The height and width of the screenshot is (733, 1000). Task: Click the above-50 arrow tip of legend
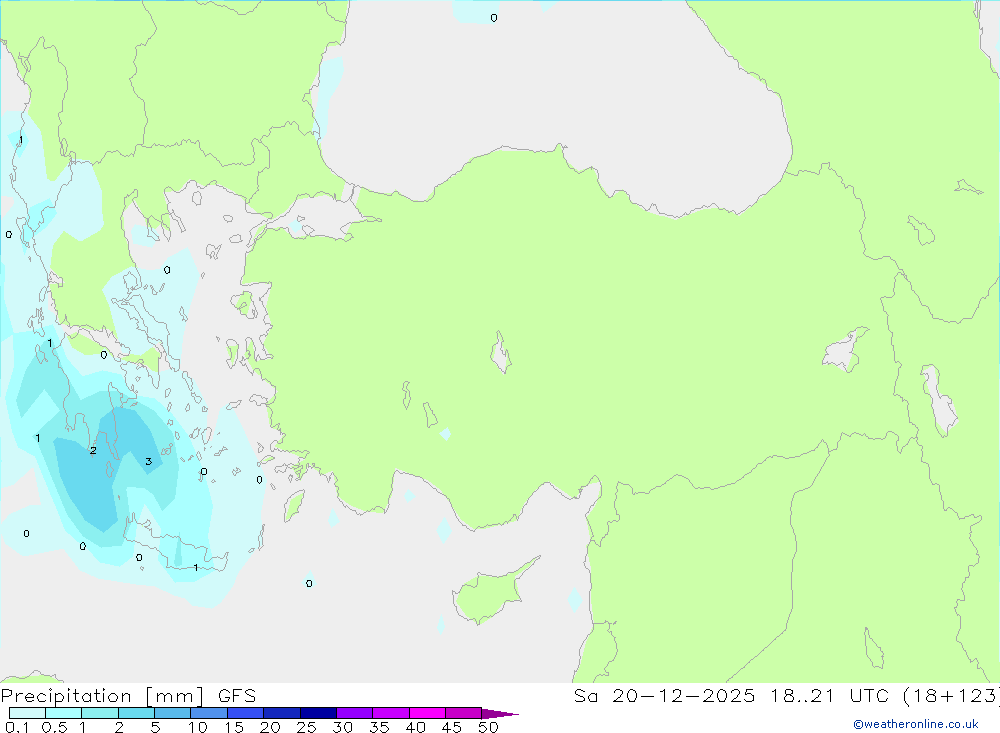tap(500, 714)
